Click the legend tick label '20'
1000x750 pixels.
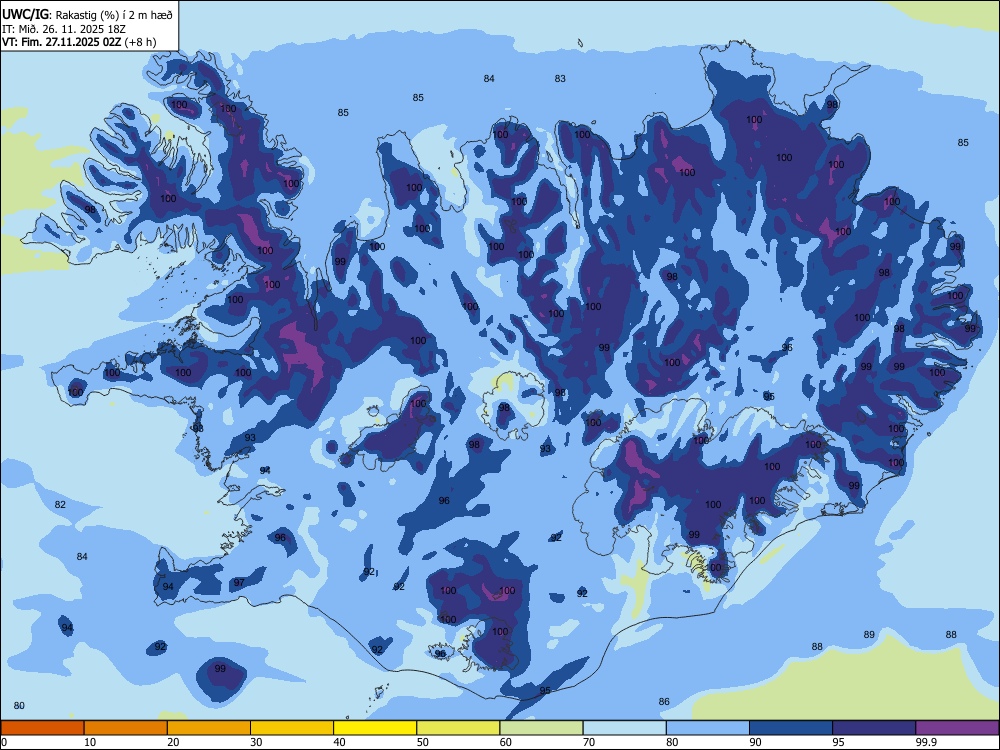pos(173,742)
